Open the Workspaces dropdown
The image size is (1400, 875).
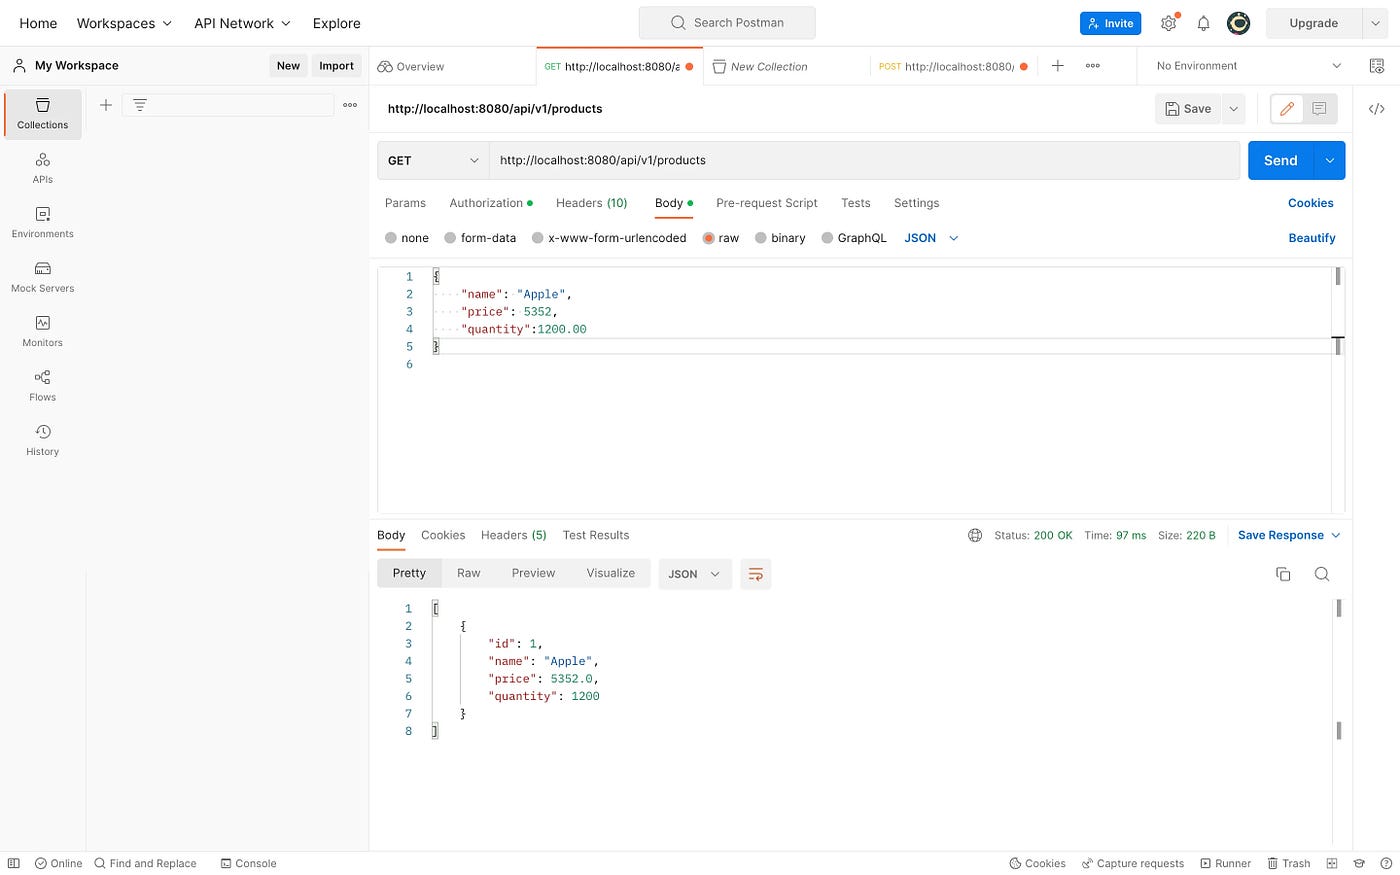(x=124, y=23)
